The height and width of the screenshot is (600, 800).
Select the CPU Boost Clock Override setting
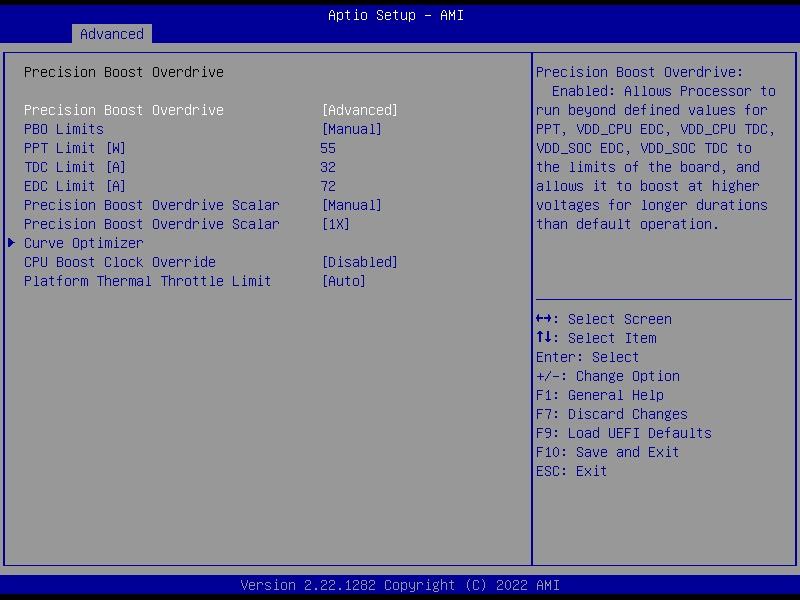120,262
